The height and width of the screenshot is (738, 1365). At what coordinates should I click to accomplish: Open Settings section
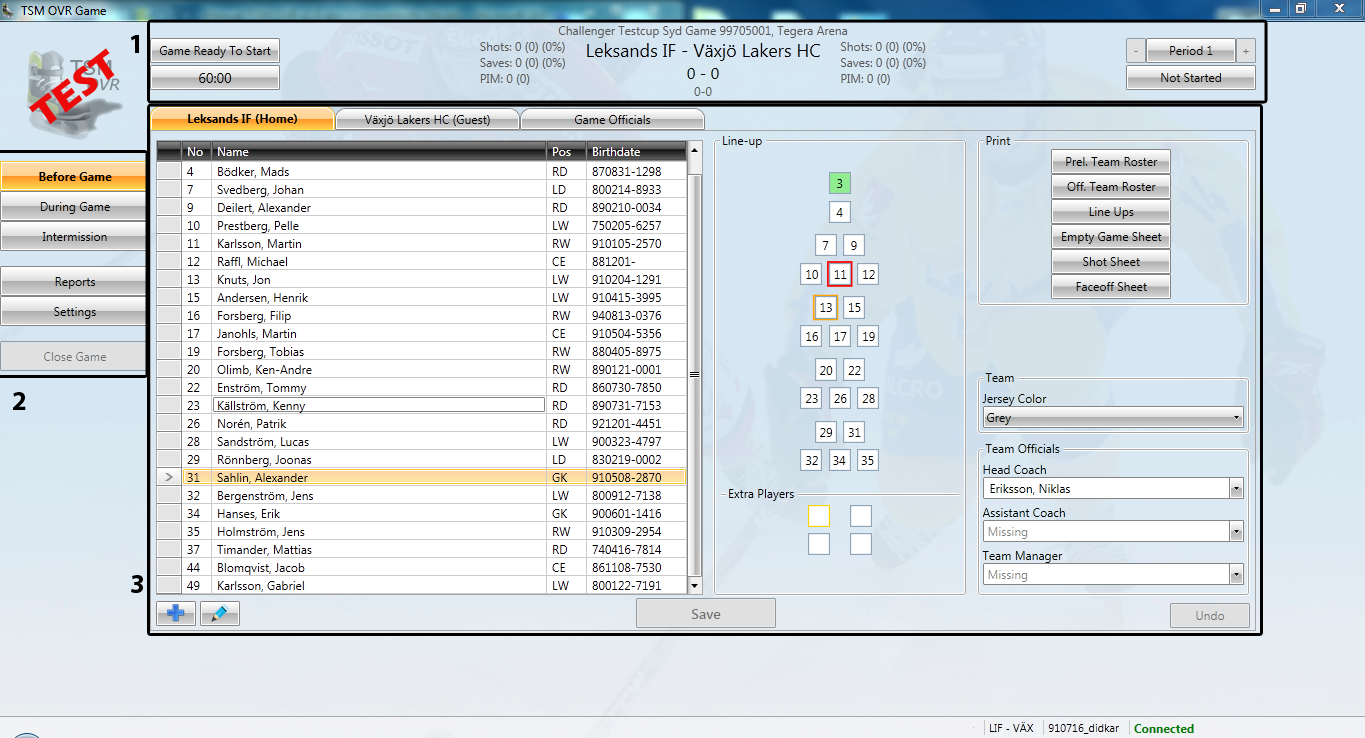coord(75,312)
